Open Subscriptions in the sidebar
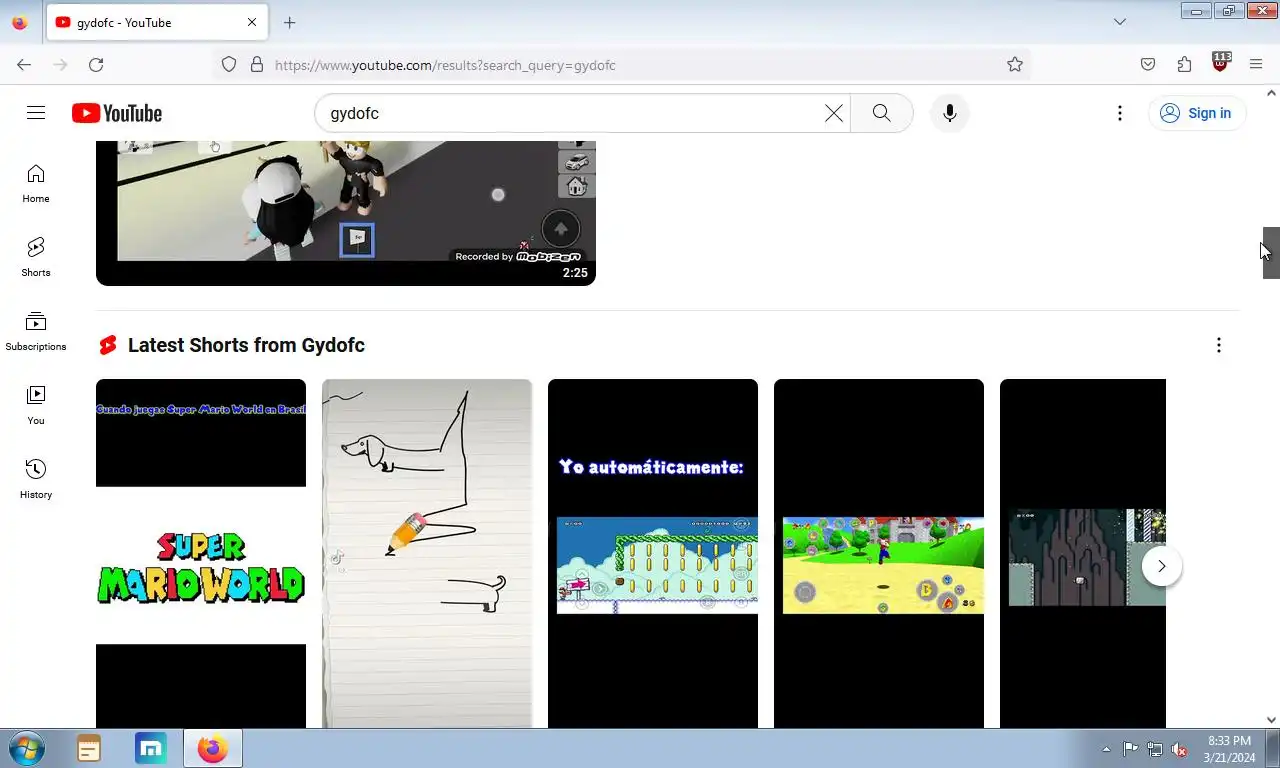This screenshot has width=1280, height=768. point(36,332)
